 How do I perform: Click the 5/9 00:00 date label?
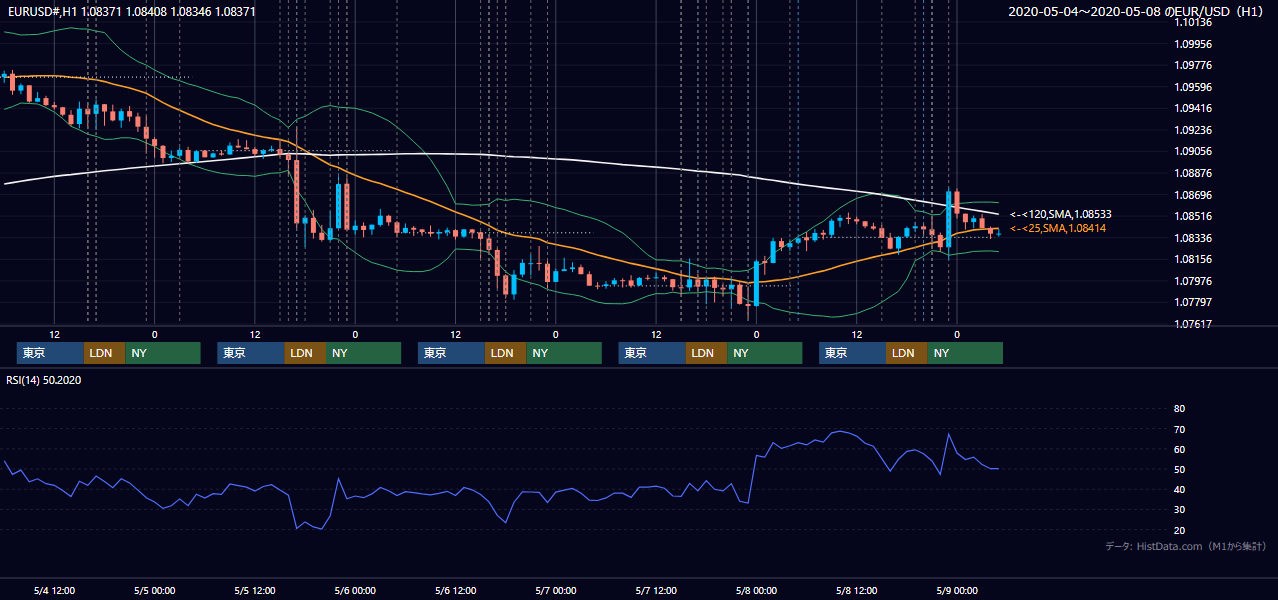tap(956, 590)
